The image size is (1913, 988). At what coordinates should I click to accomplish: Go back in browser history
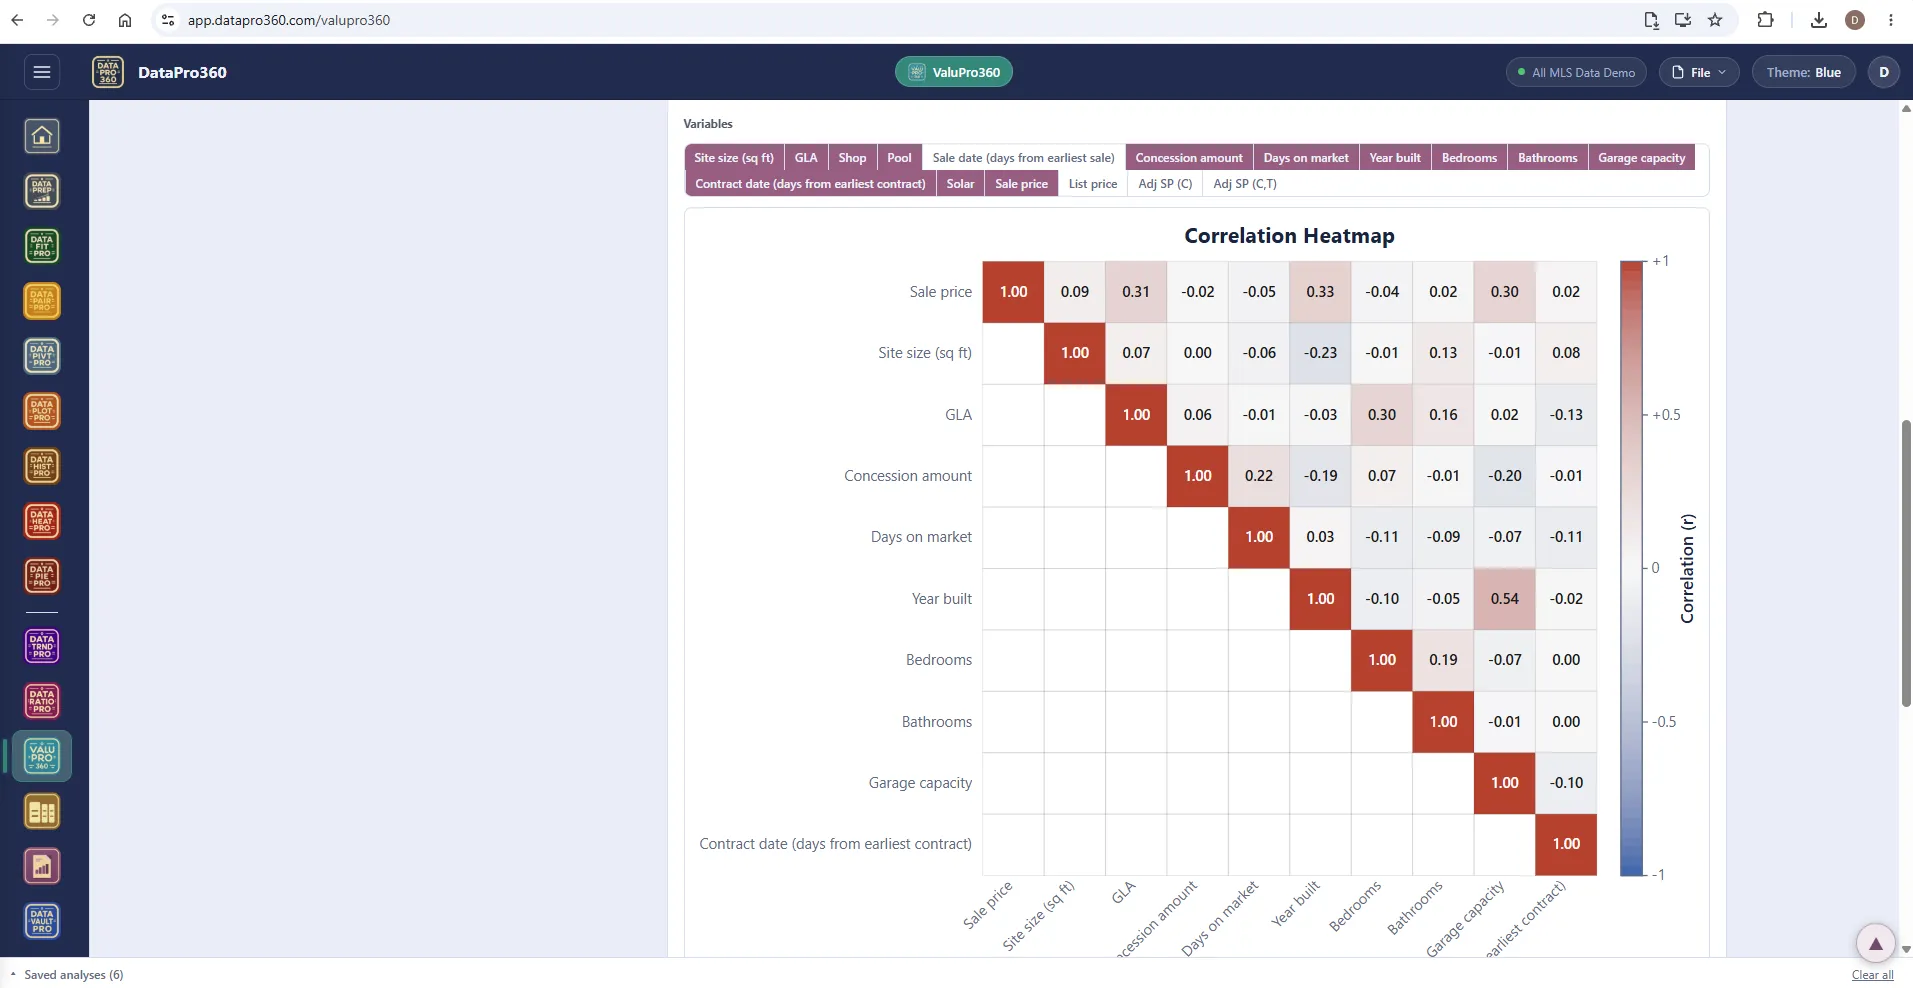point(17,20)
